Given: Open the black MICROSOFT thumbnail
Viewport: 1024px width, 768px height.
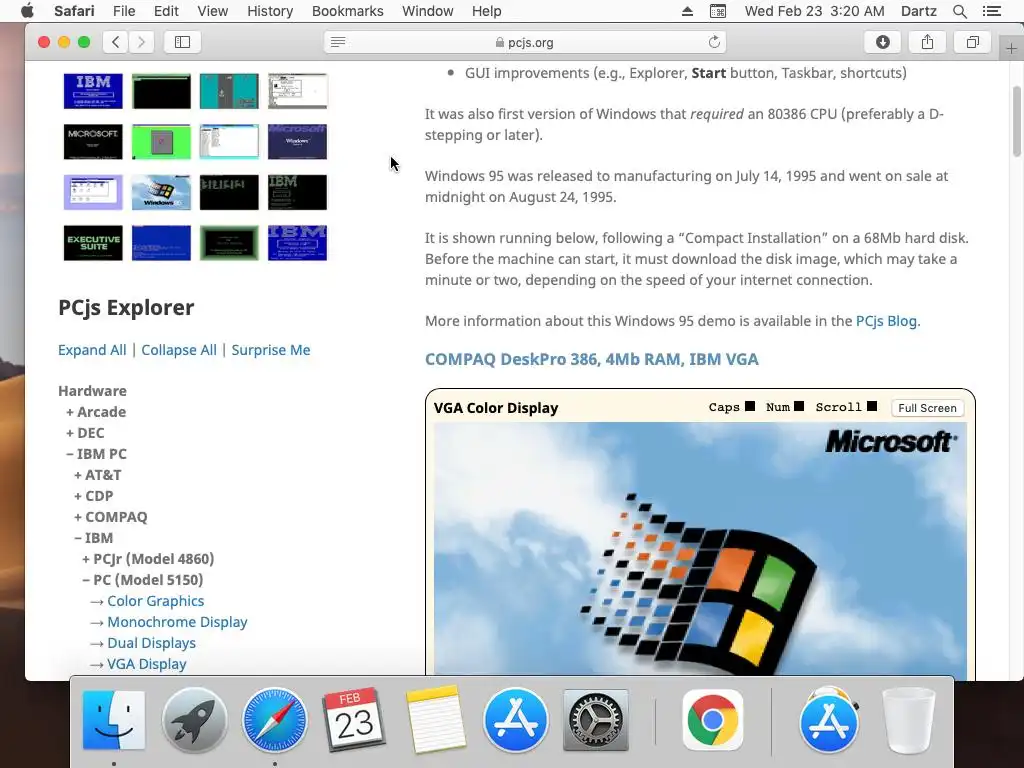Looking at the screenshot, I should click(93, 142).
